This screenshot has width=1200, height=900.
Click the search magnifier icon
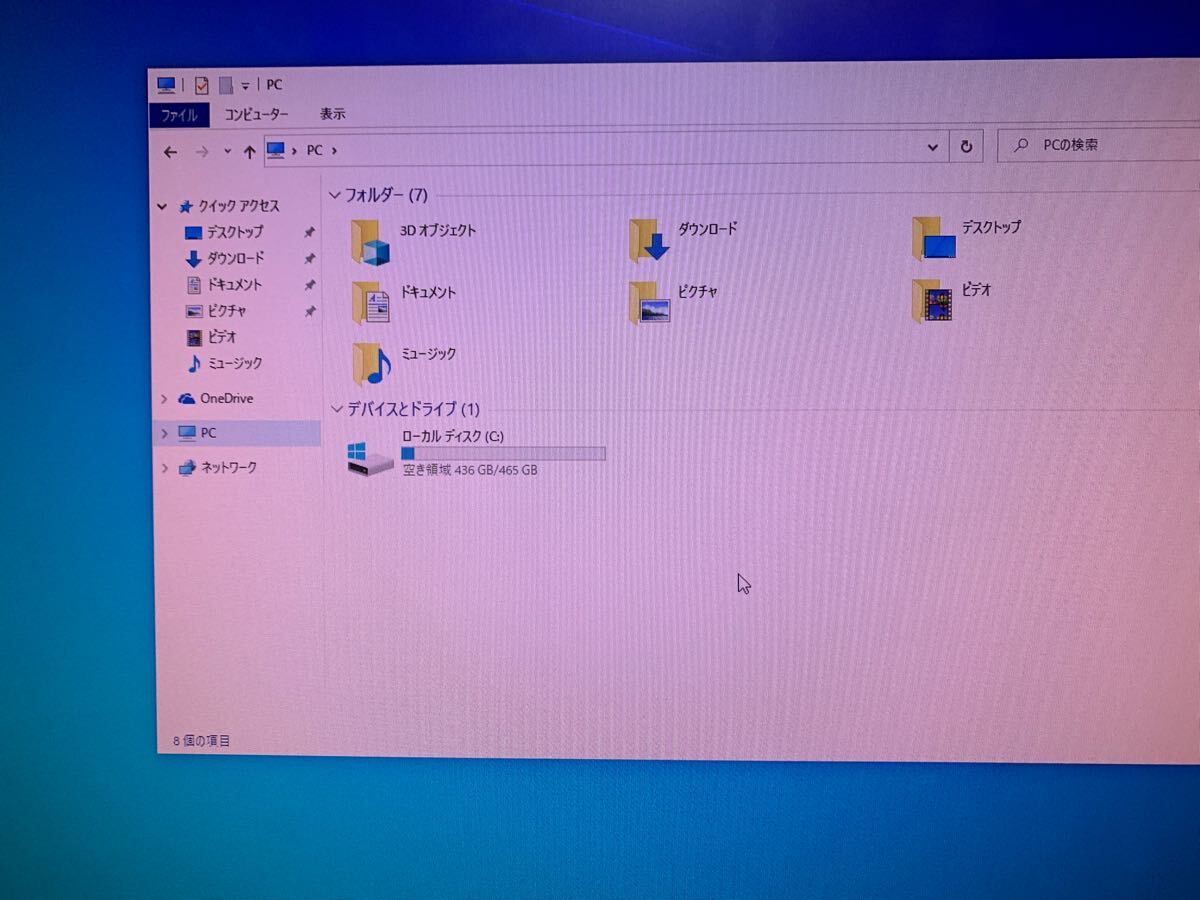(x=1020, y=146)
